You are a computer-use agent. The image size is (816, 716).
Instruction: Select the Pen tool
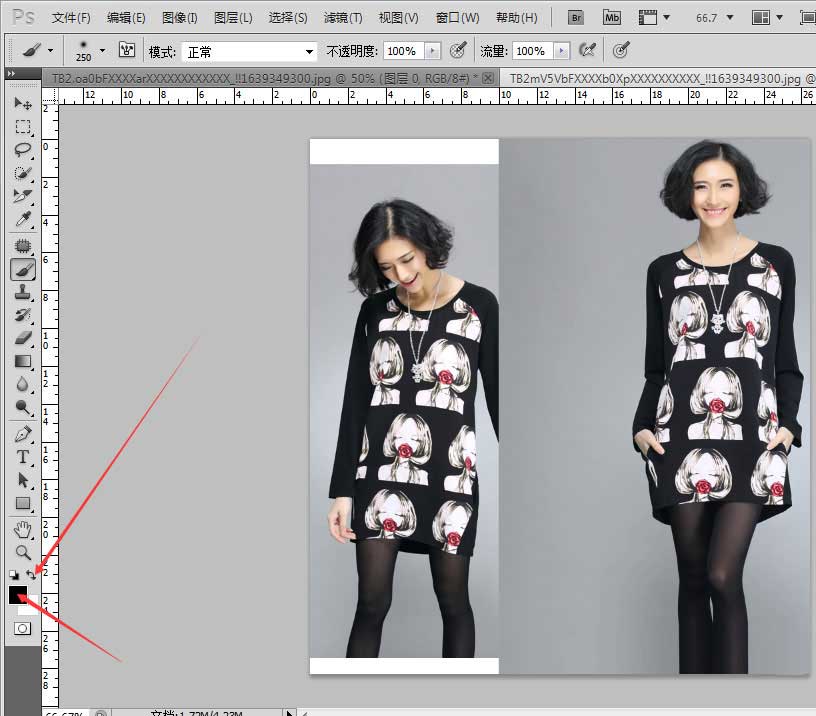point(22,433)
